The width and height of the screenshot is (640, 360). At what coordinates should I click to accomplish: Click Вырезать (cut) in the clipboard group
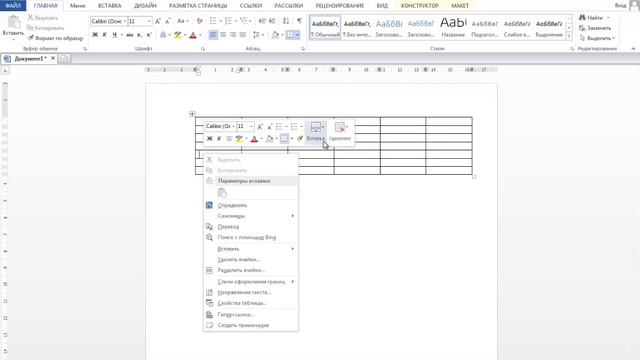coord(43,18)
